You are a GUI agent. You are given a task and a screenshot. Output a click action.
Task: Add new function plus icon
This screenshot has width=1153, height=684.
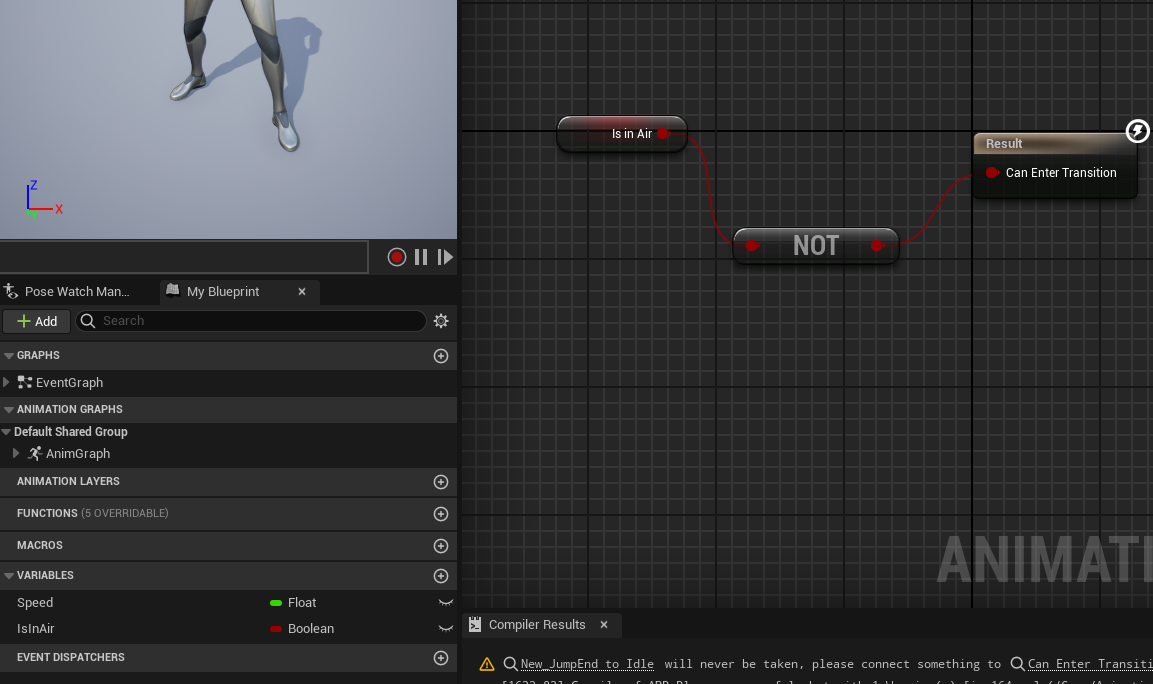(x=441, y=514)
